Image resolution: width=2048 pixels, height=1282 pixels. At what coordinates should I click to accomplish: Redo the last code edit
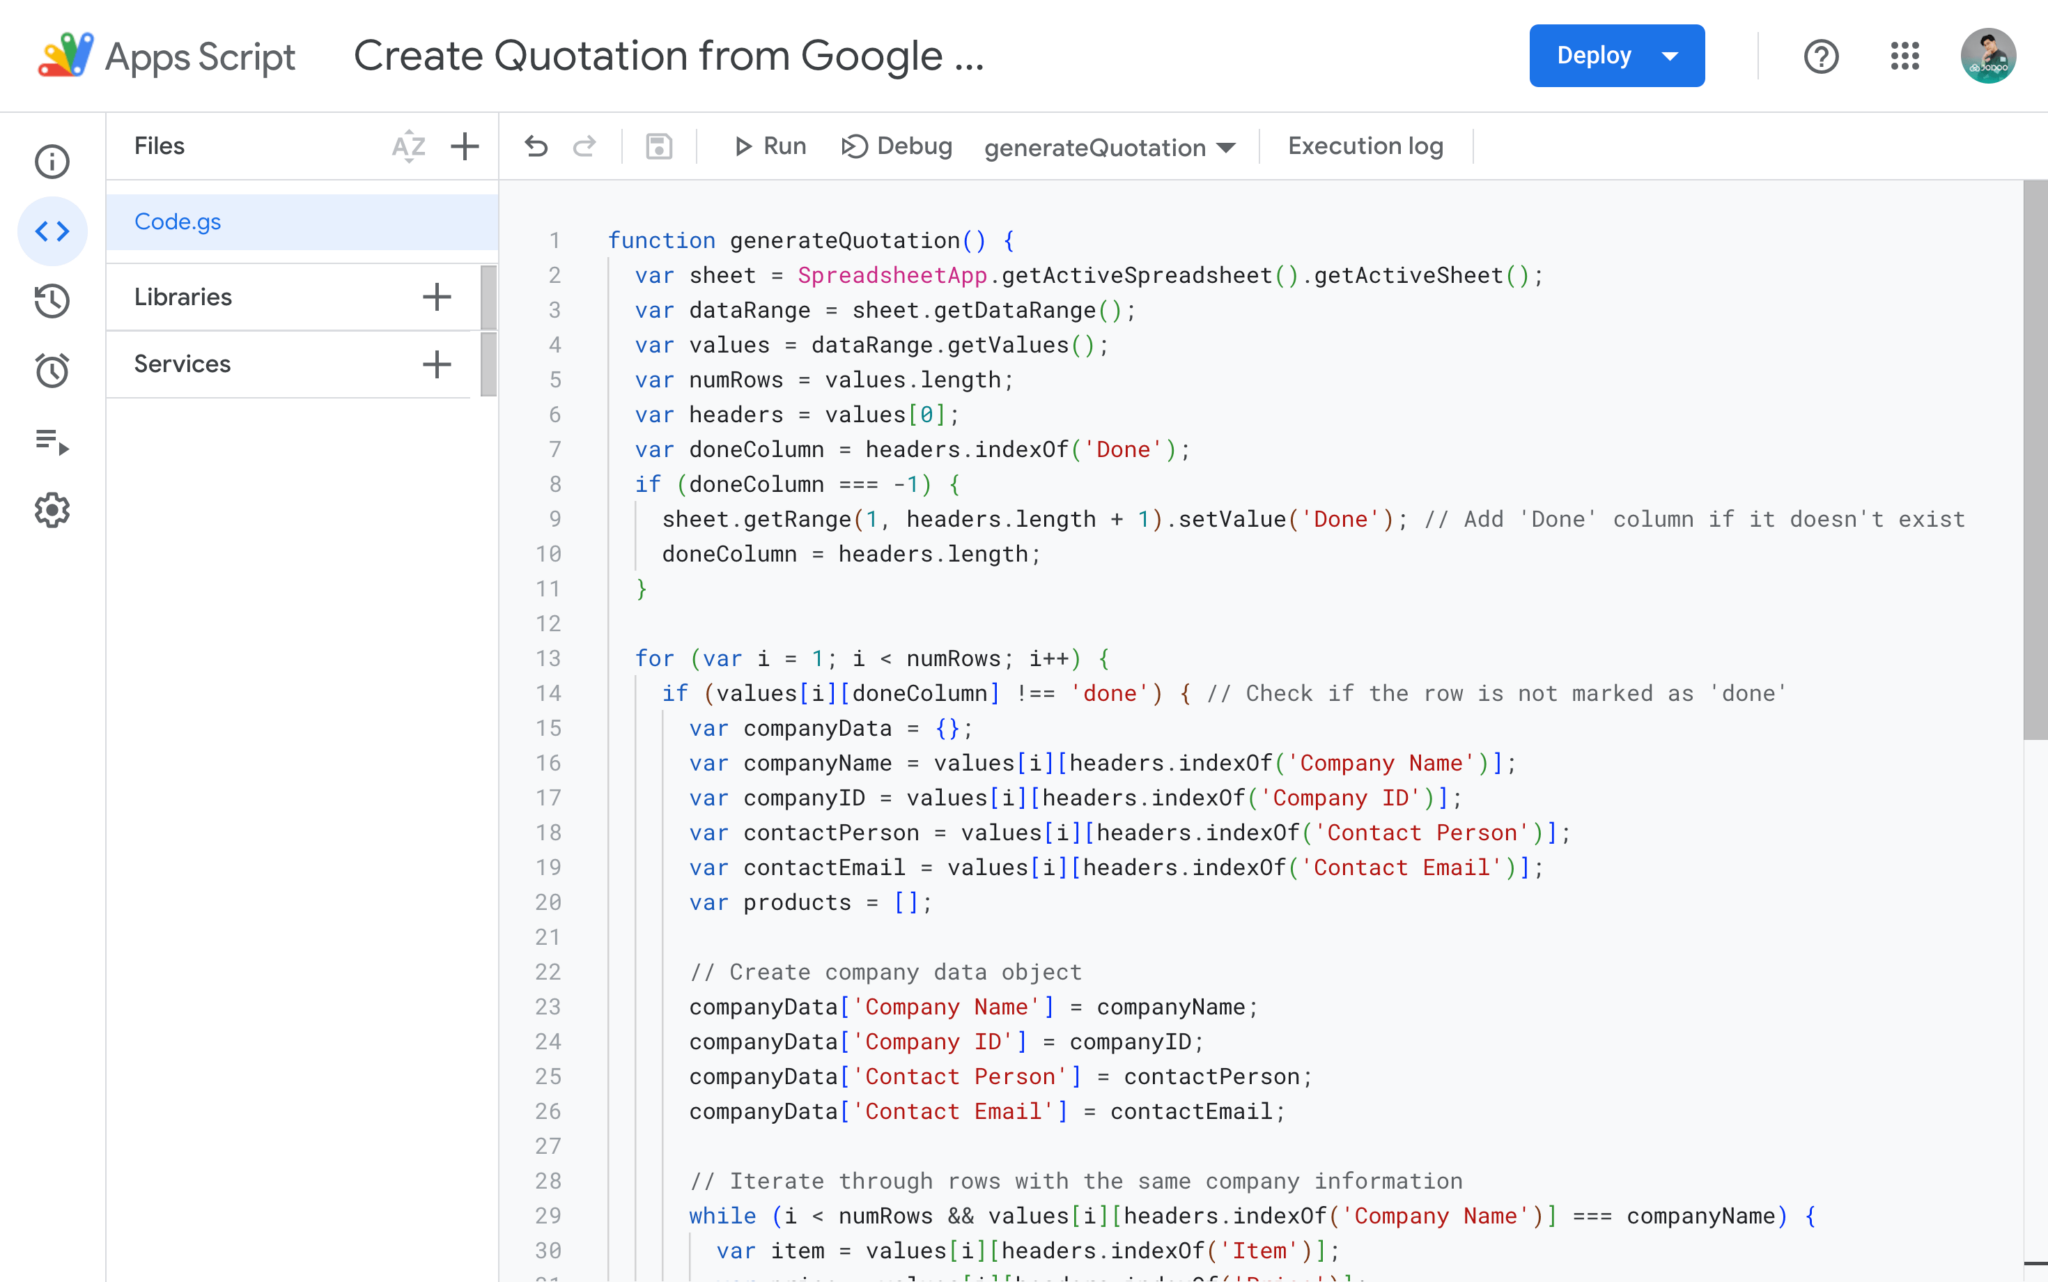(x=585, y=146)
